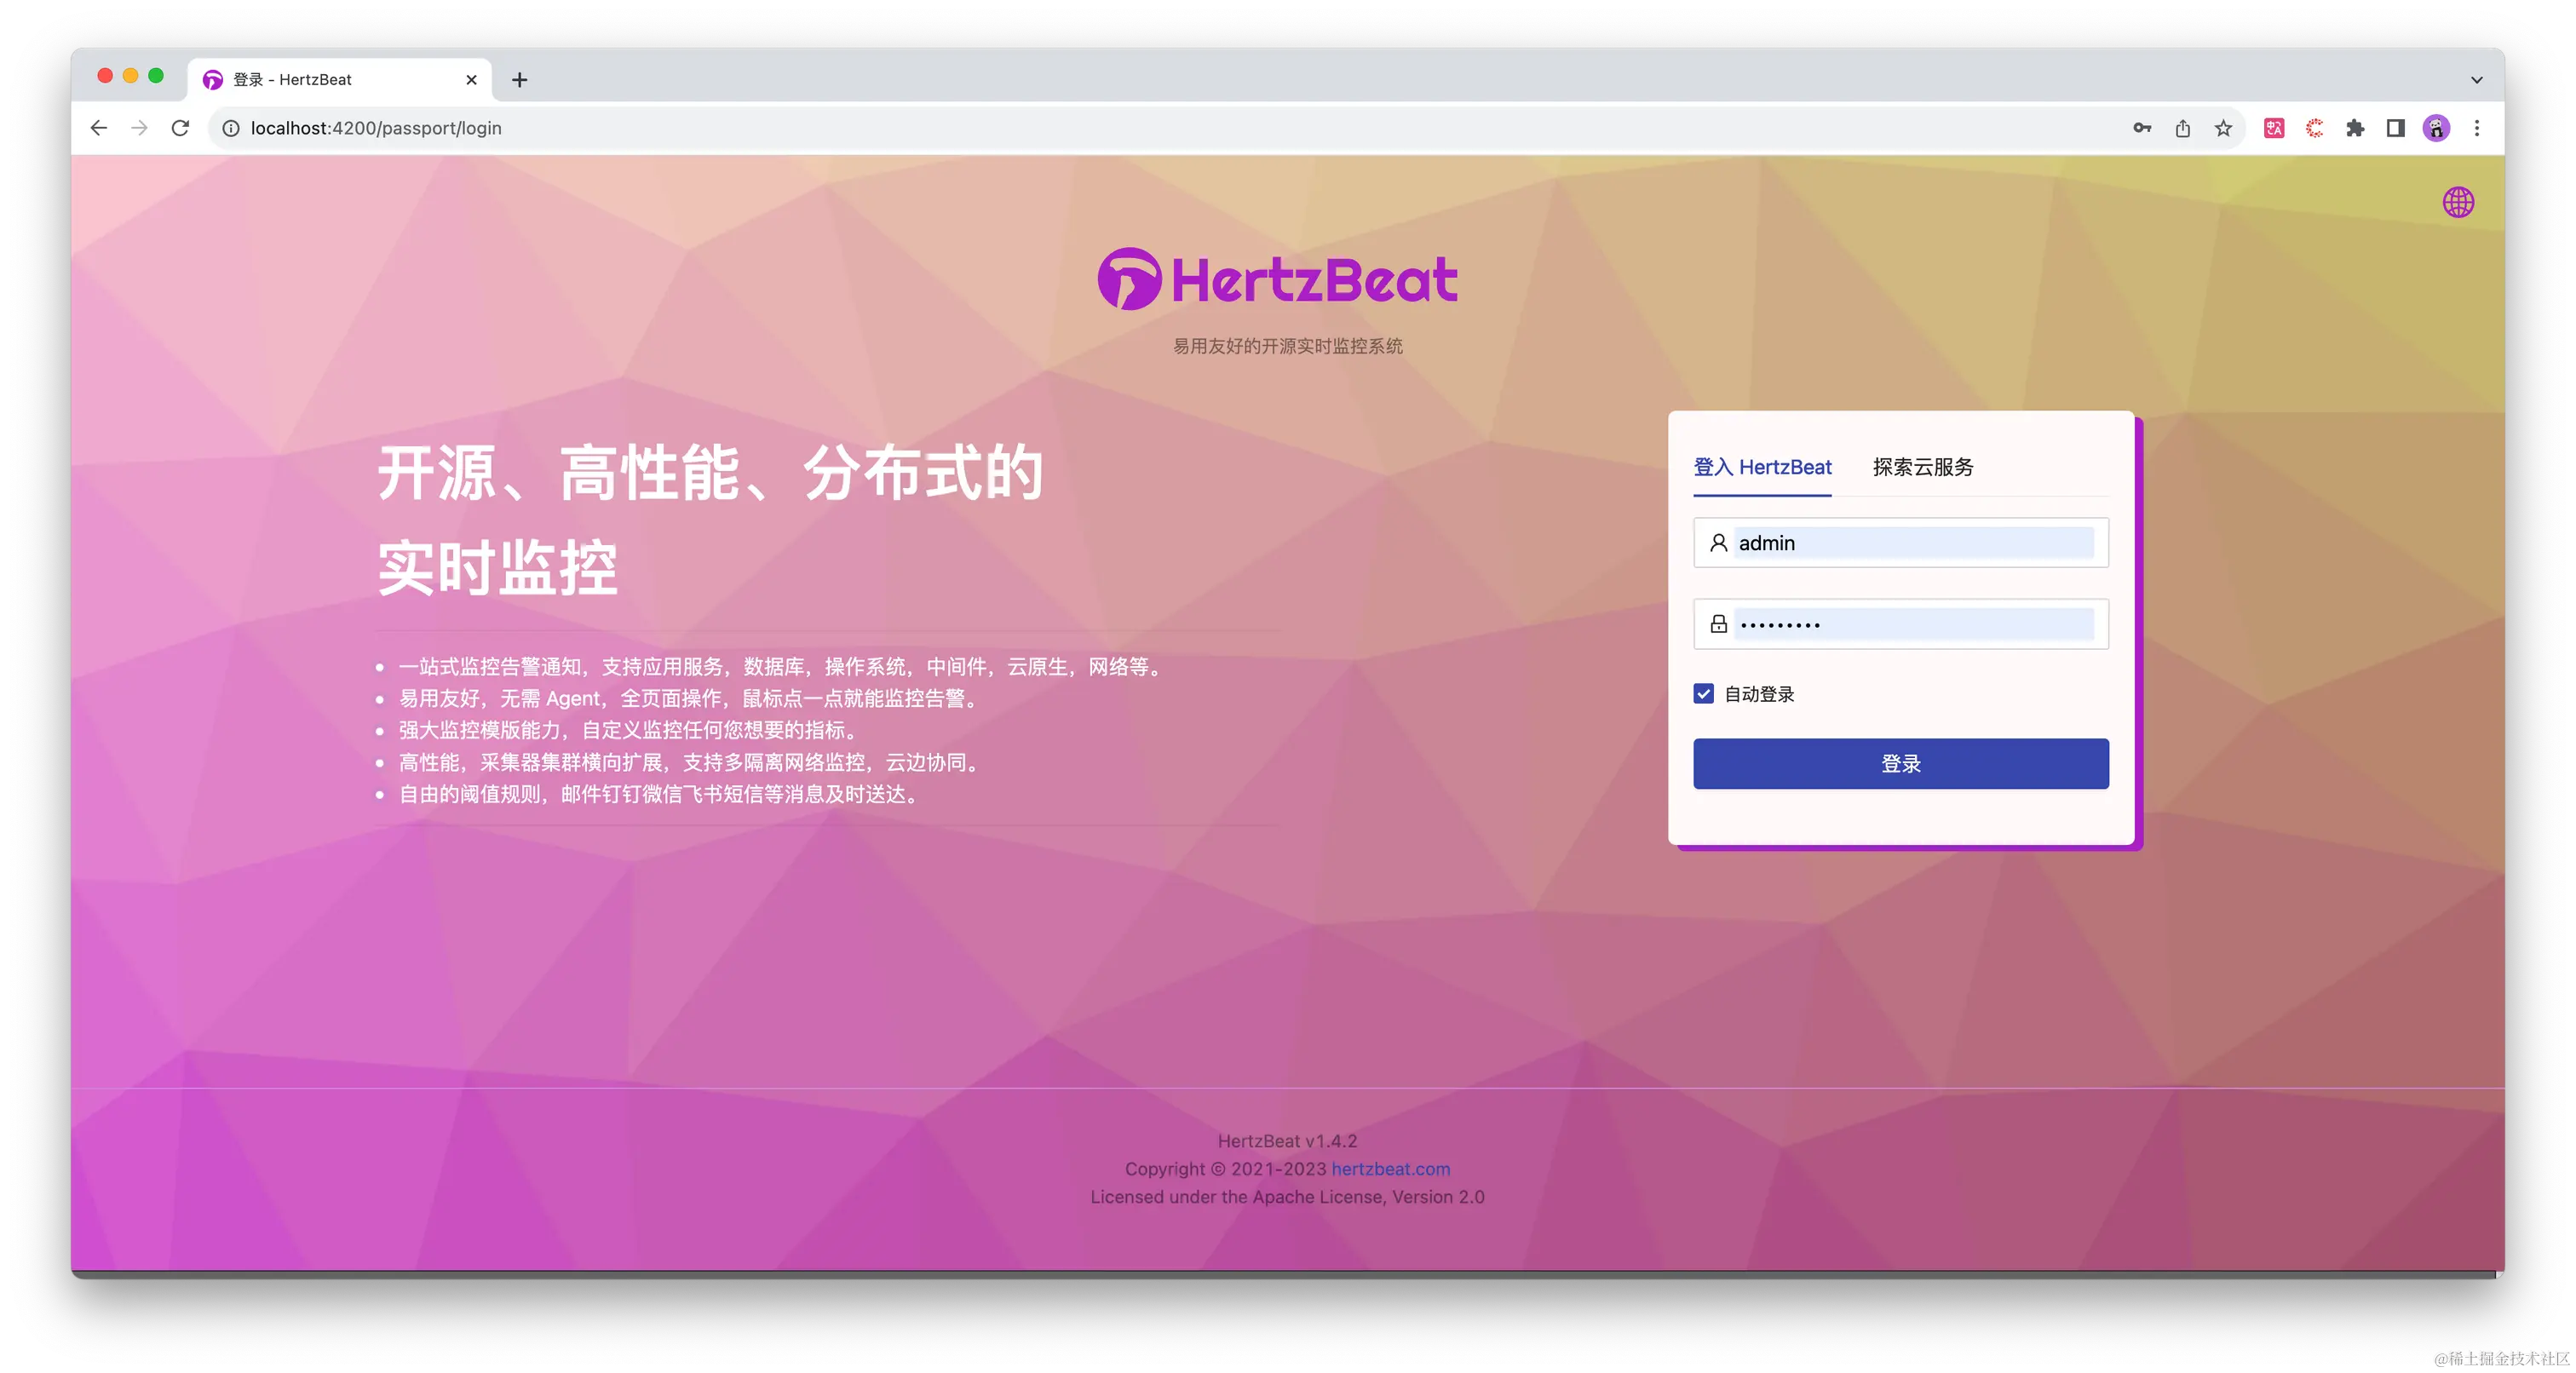Image resolution: width=2576 pixels, height=1373 pixels.
Task: Click the site information icon in address bar
Action: (230, 128)
